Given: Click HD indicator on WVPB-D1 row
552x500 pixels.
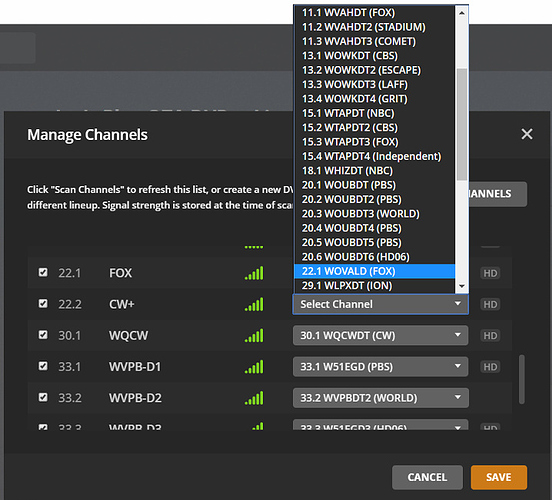Looking at the screenshot, I should click(490, 367).
